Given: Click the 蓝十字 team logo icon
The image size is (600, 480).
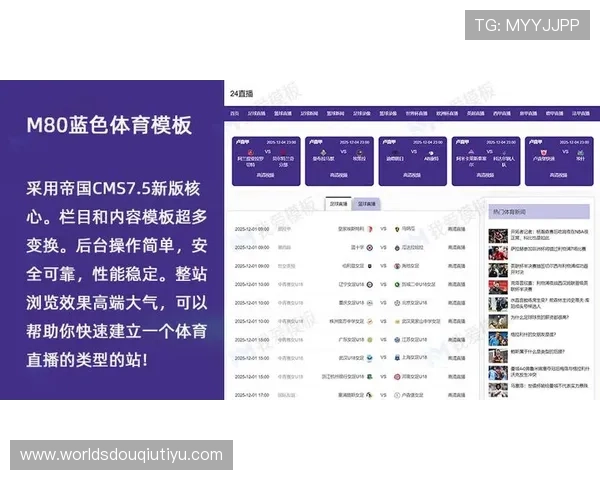Looking at the screenshot, I should coord(370,248).
